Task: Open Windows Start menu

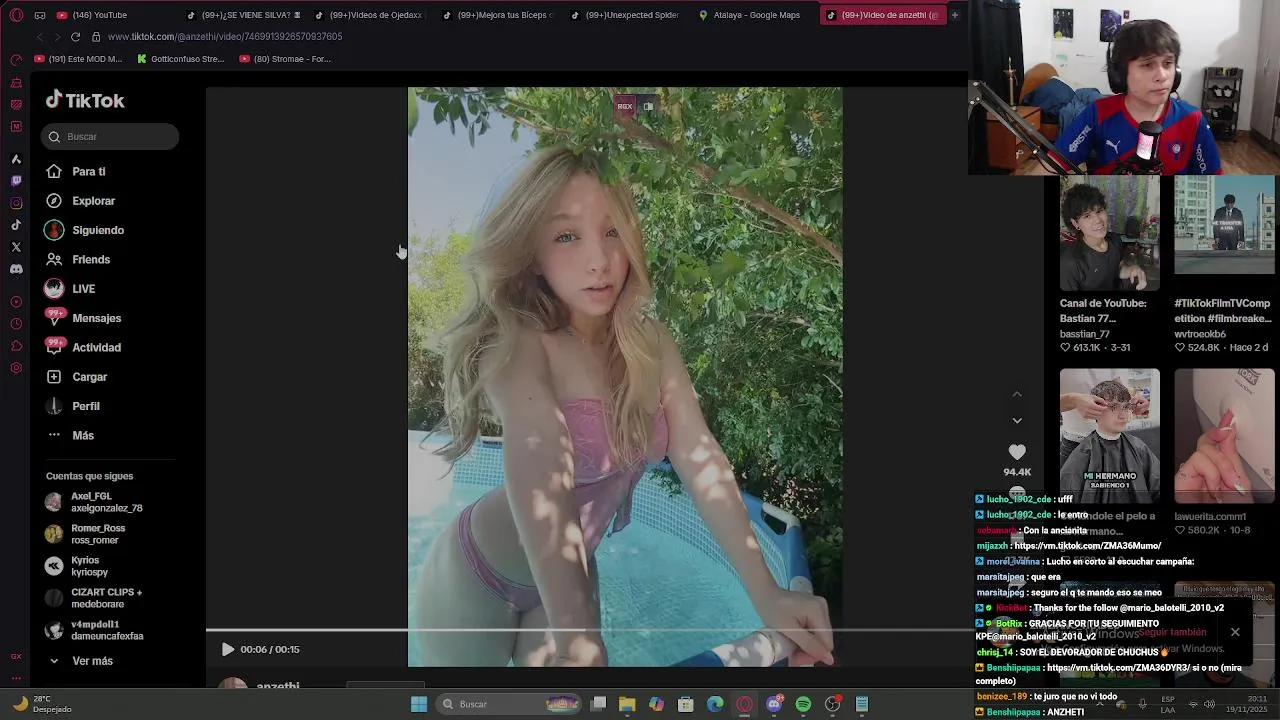Action: (x=419, y=704)
